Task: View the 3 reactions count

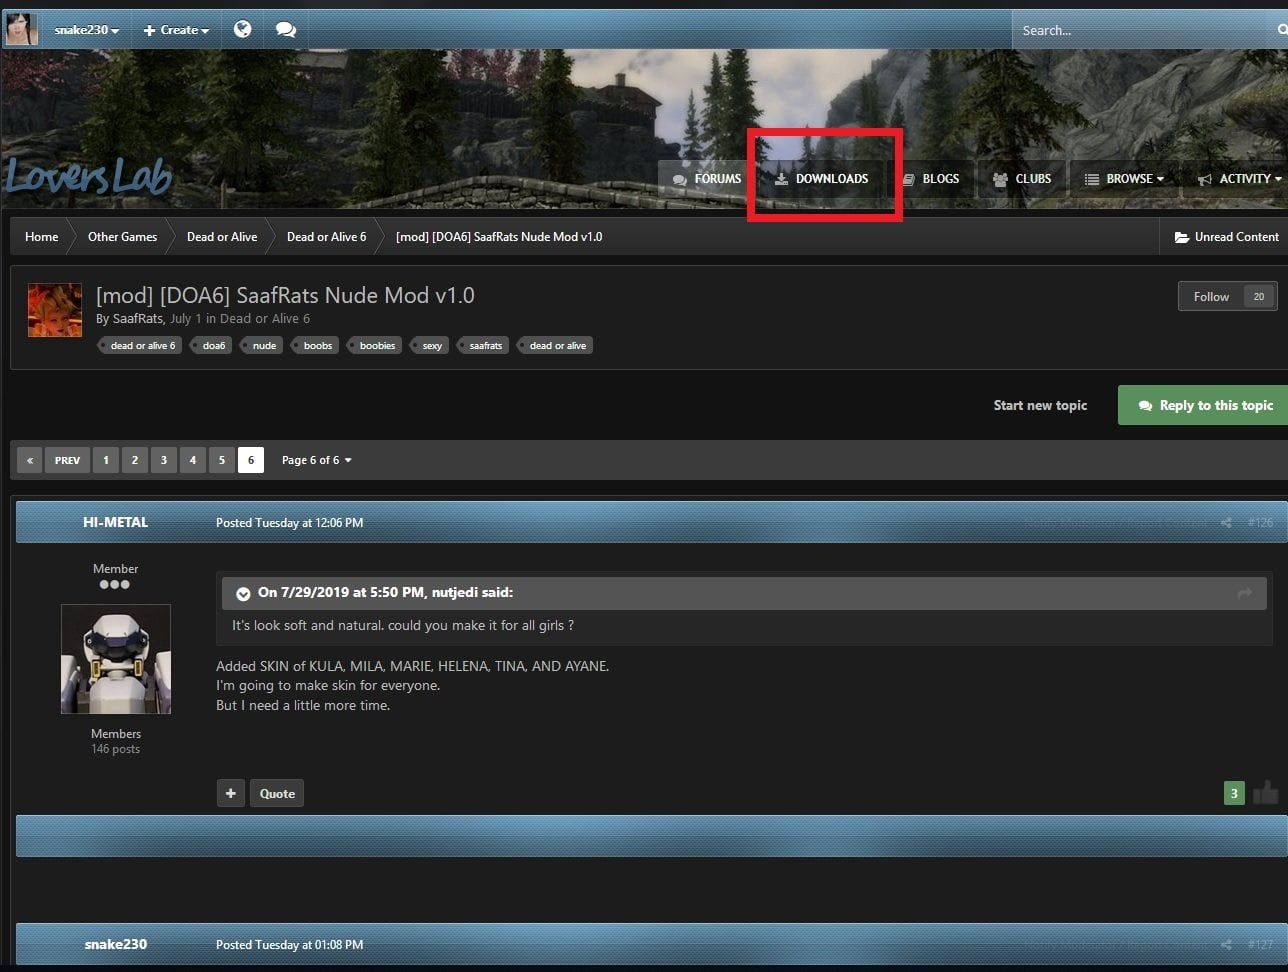Action: click(1234, 793)
